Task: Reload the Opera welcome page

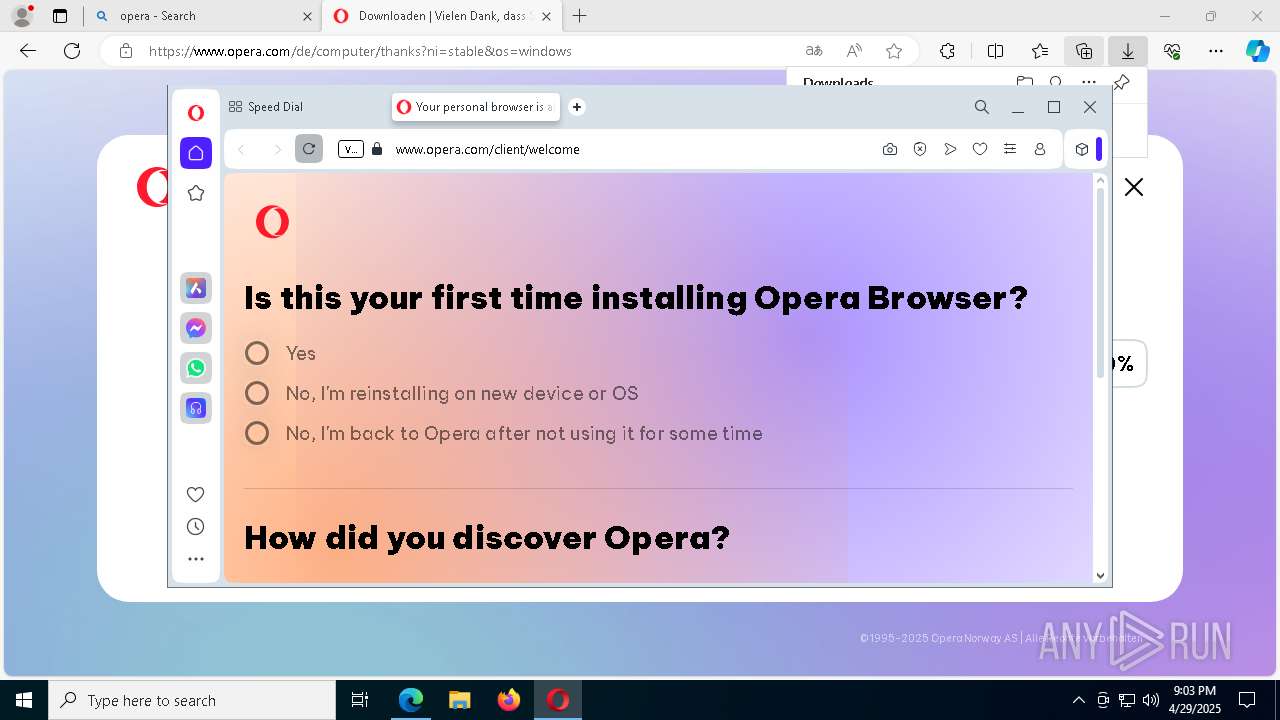Action: coord(309,149)
